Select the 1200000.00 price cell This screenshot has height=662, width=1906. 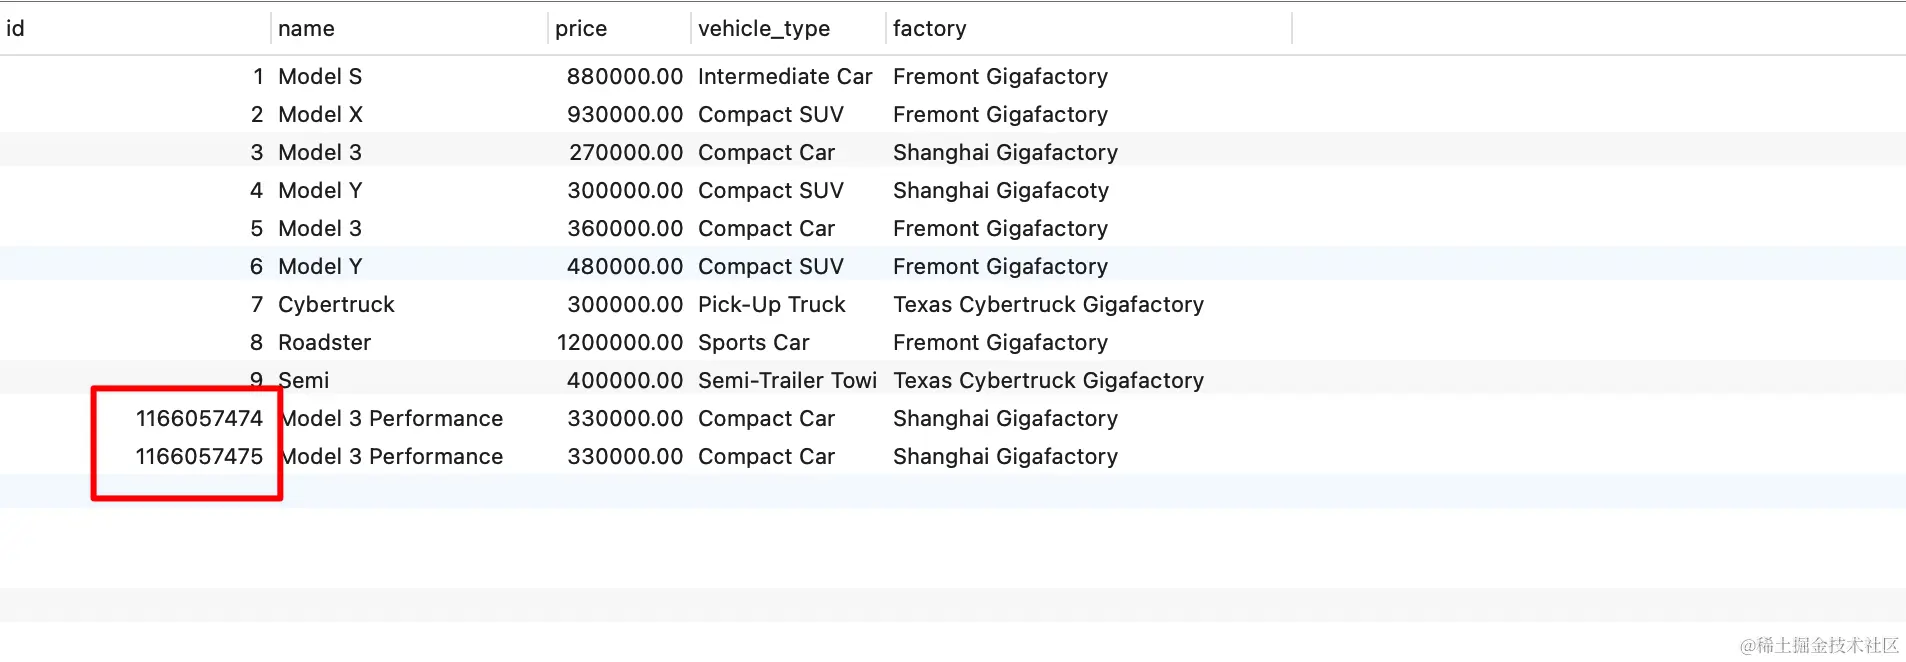(620, 343)
